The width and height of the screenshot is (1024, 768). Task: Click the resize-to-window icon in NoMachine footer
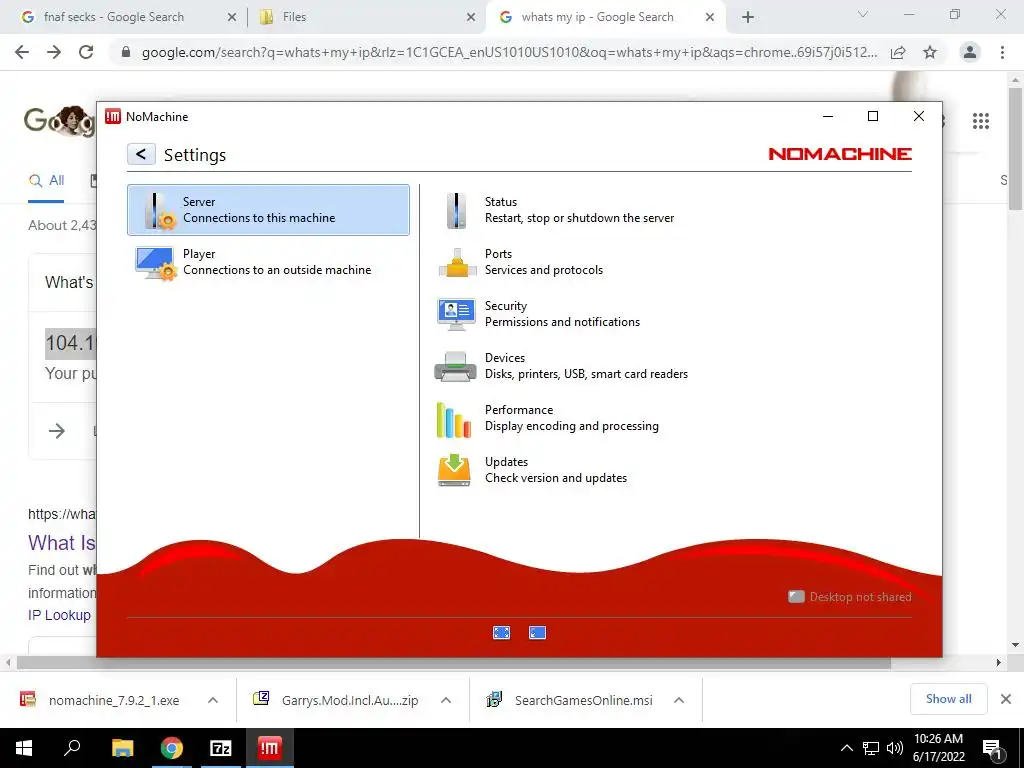point(537,633)
